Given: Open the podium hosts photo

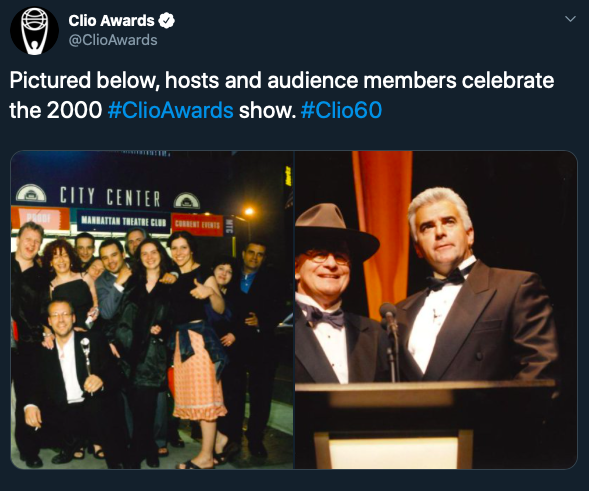Looking at the screenshot, I should [x=436, y=310].
